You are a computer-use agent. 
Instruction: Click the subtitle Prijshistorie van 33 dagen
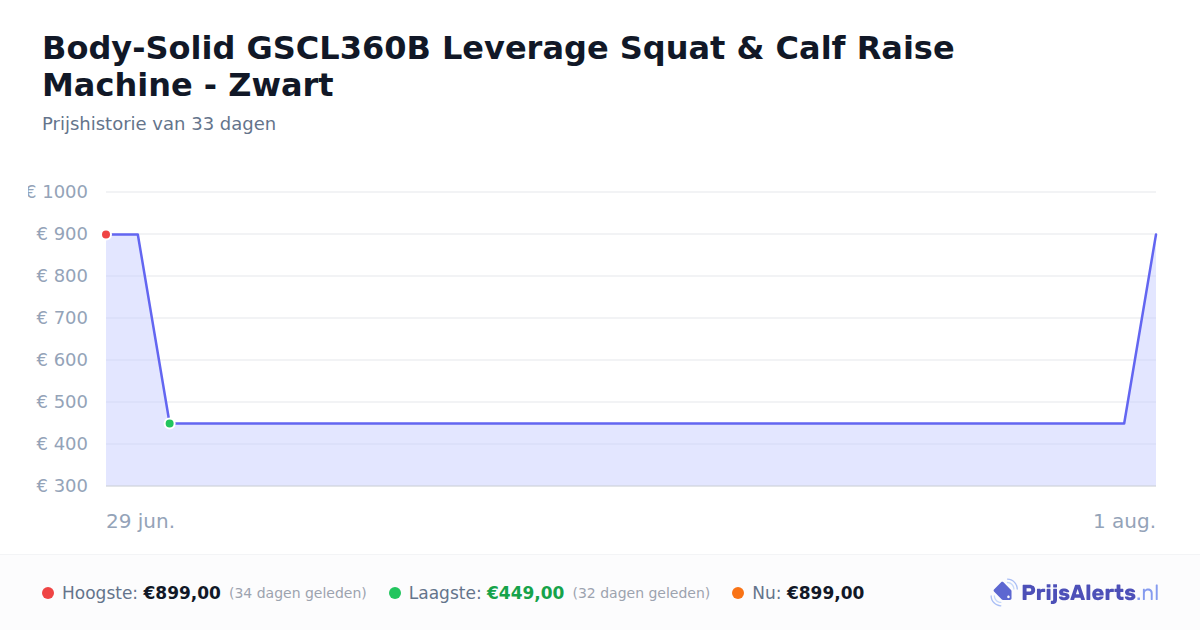click(x=159, y=124)
